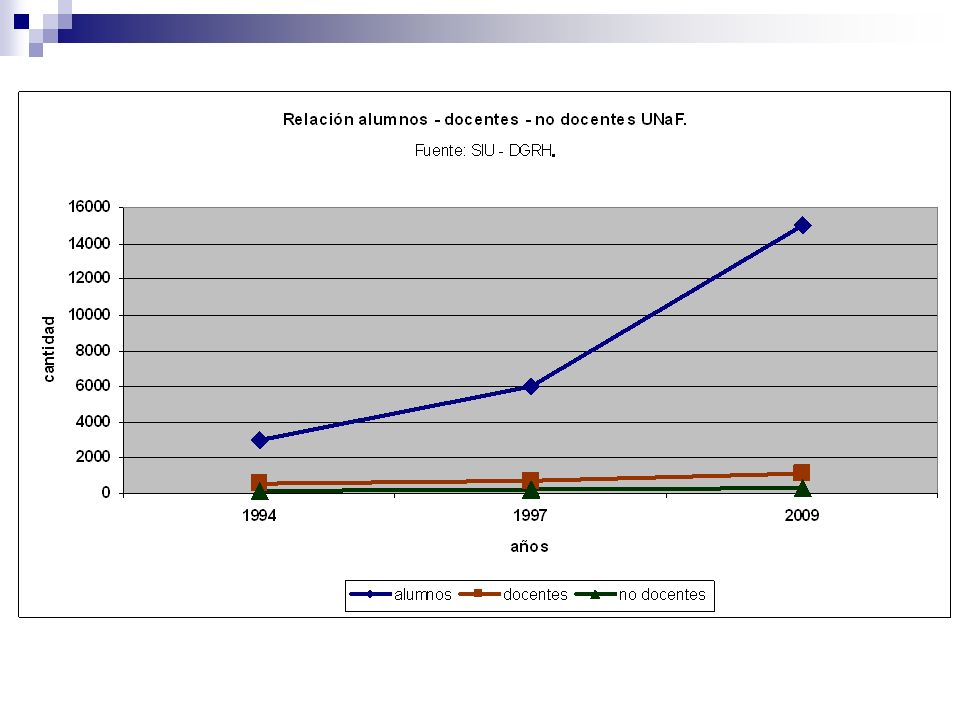Select the 1997 x-axis year label

tap(530, 515)
